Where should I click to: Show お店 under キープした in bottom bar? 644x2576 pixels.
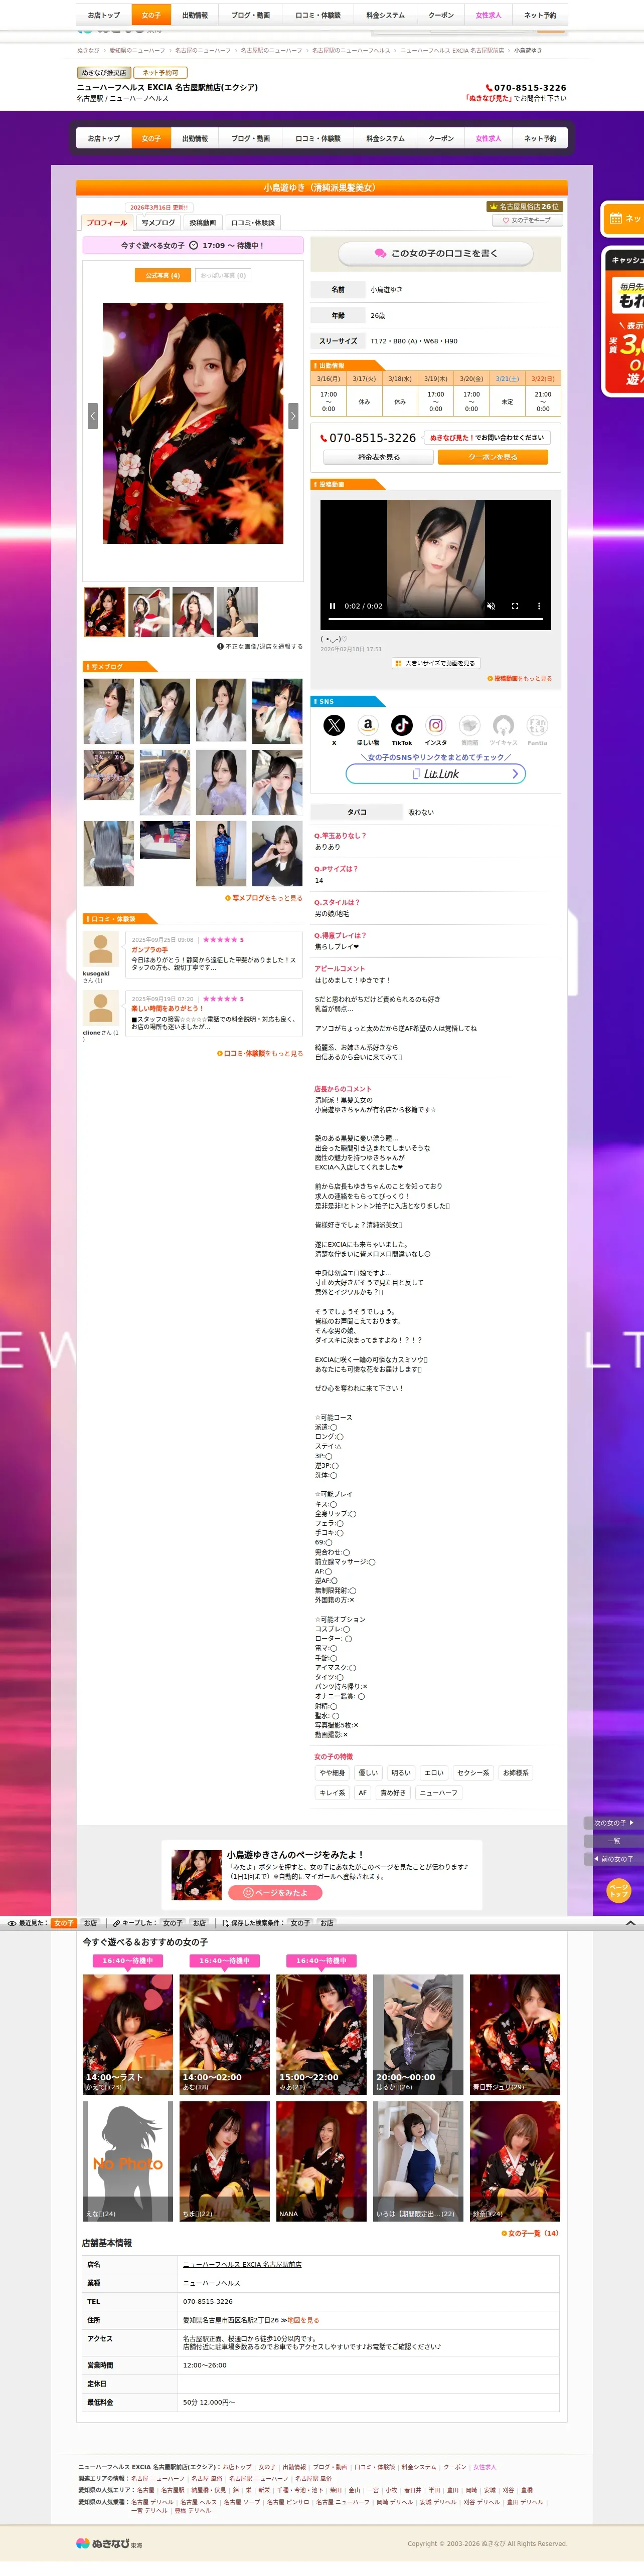pyautogui.click(x=199, y=1923)
